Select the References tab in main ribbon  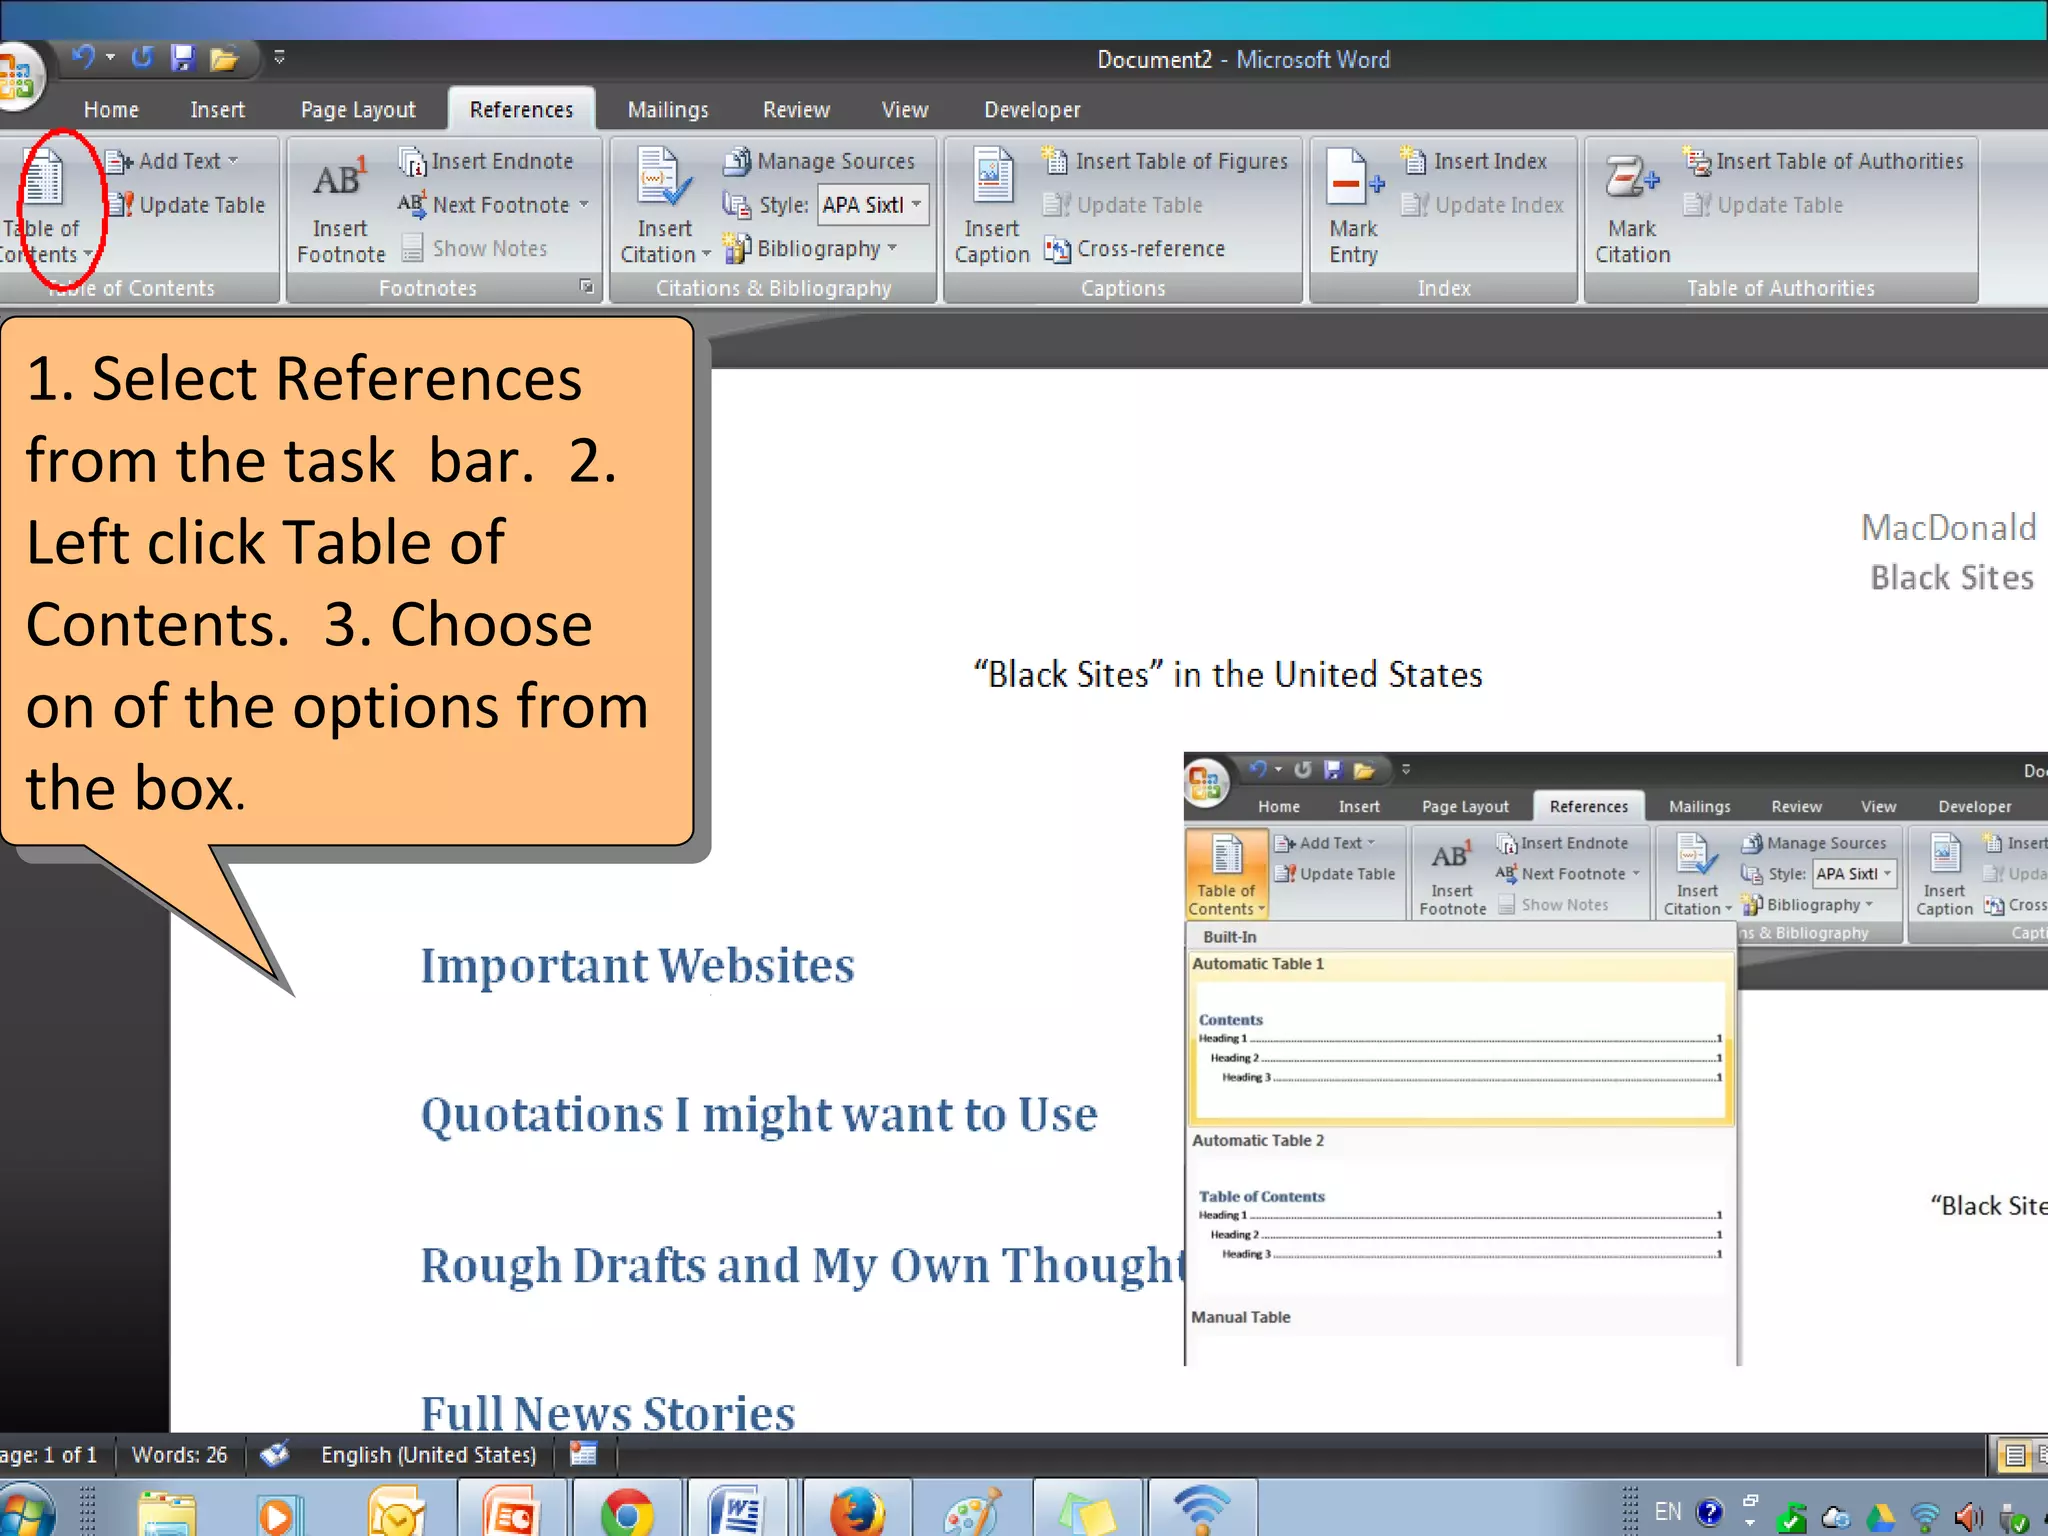click(521, 110)
